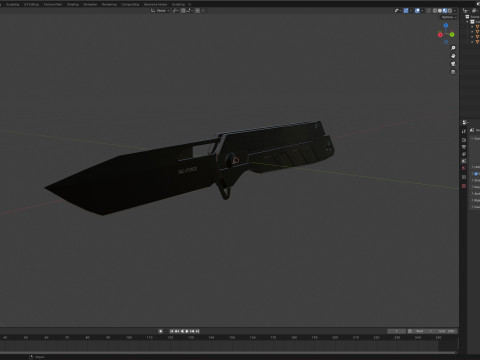Viewport: 480px width, 360px height.
Task: Click jump to previous keyframe button
Action: 177,331
